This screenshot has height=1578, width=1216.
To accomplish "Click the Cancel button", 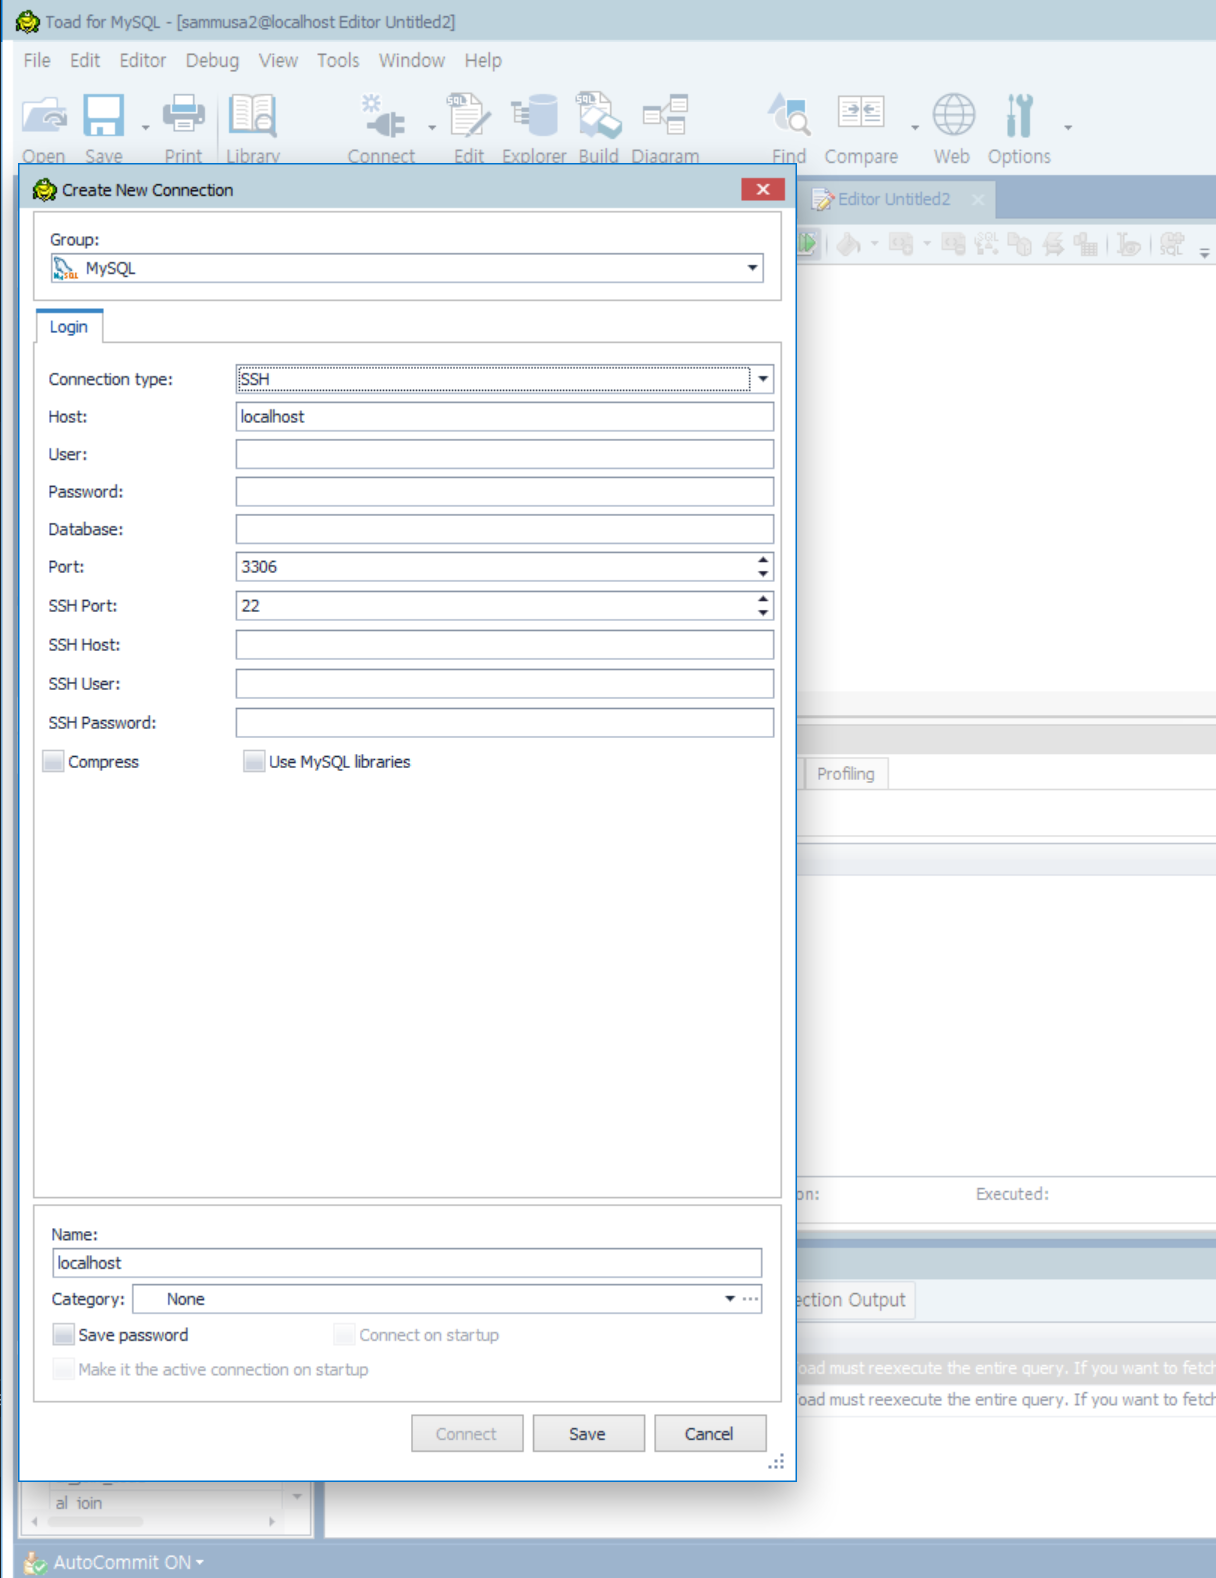I will tap(709, 1434).
